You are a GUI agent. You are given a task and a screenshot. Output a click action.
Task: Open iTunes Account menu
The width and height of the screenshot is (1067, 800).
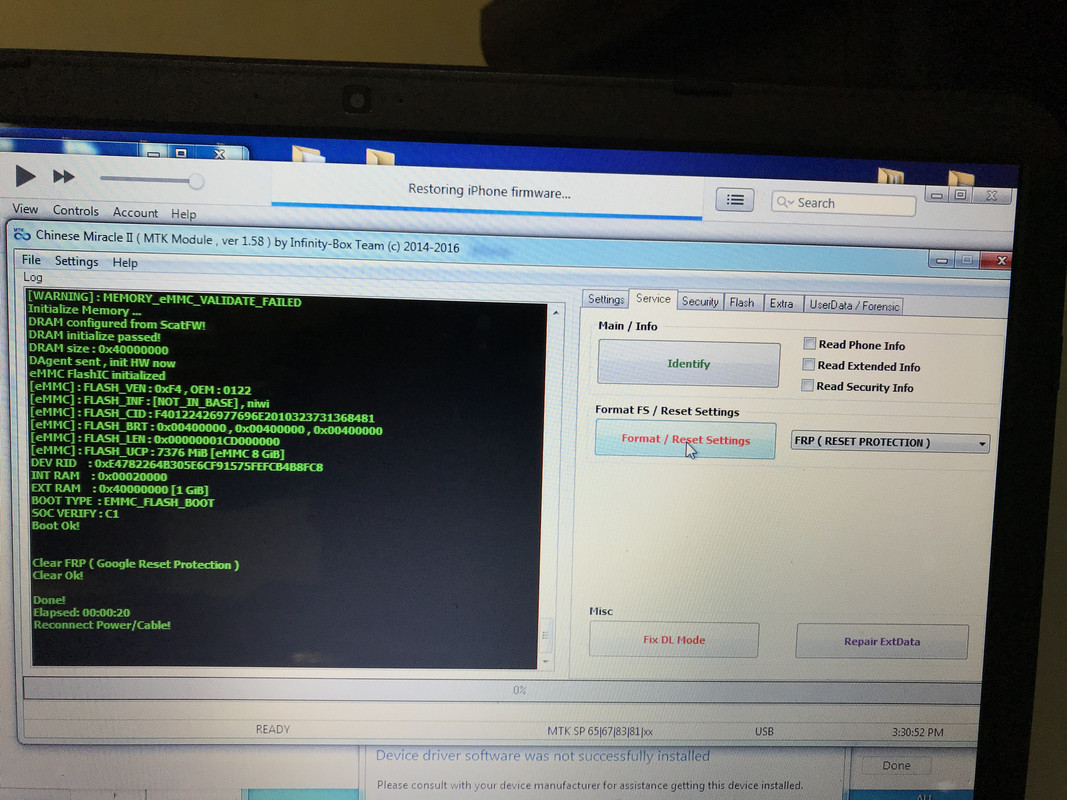[x=135, y=213]
